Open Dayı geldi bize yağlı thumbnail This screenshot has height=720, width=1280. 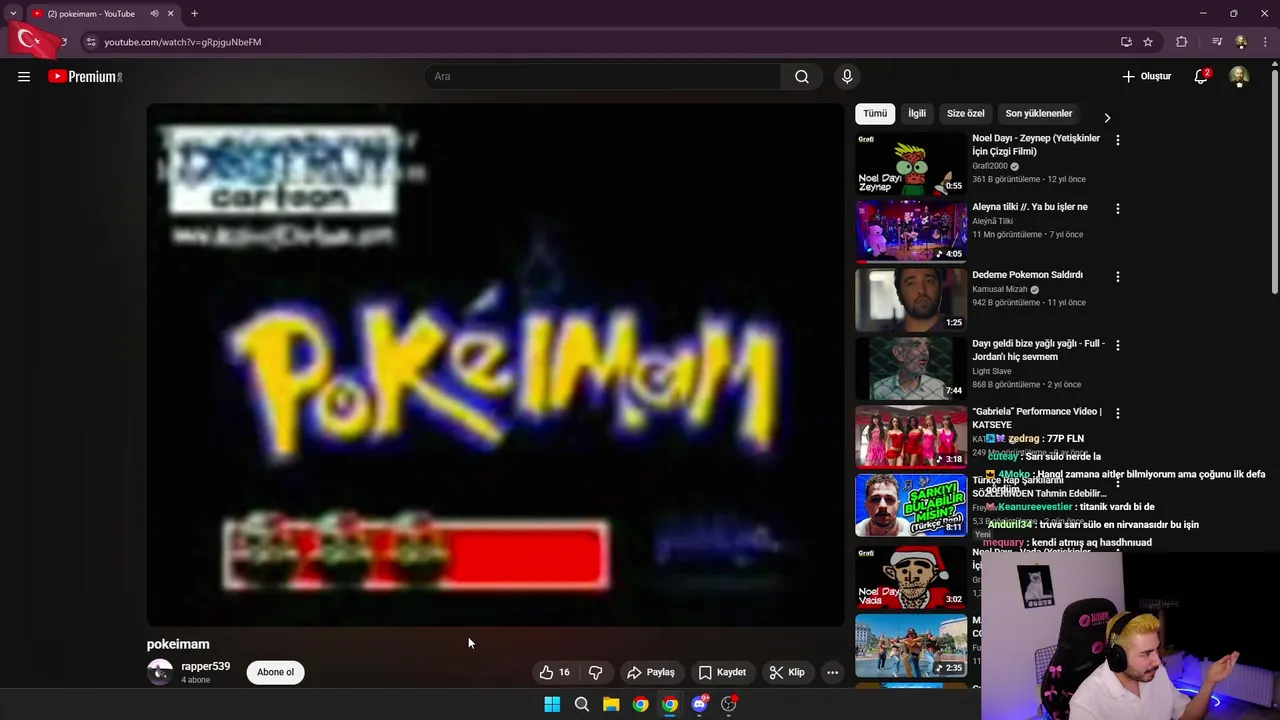pyautogui.click(x=911, y=368)
